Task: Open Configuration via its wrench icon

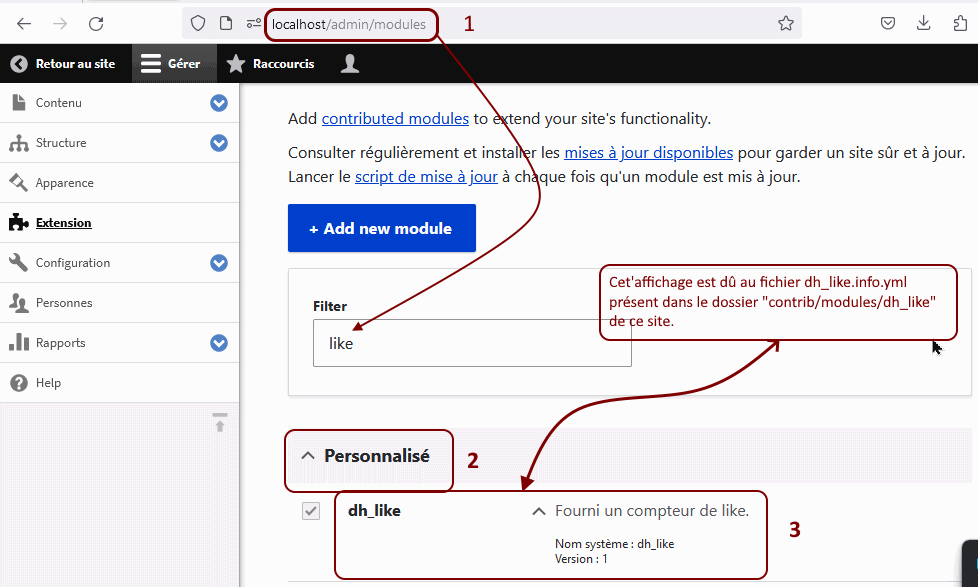Action: [18, 262]
